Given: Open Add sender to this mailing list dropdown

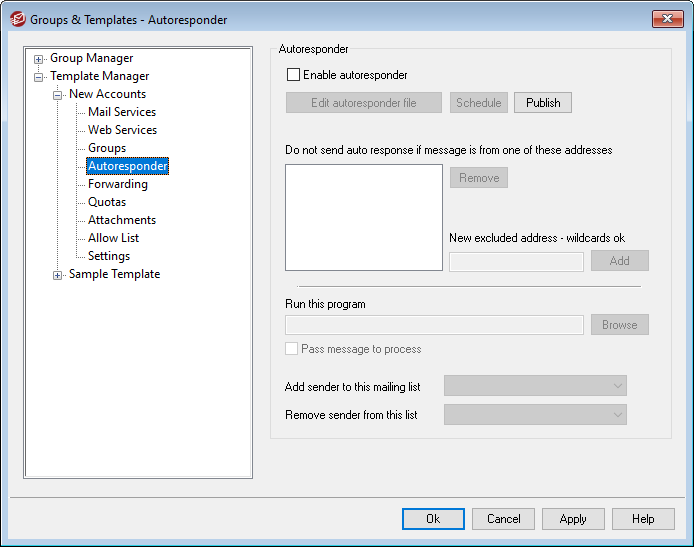Looking at the screenshot, I should click(x=535, y=386).
